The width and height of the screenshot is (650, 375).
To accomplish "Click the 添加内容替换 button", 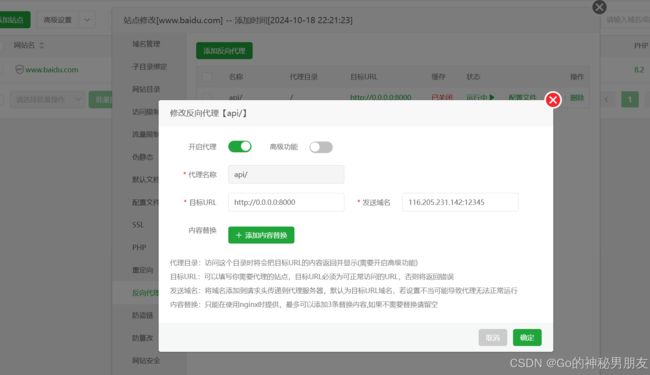I will (261, 235).
